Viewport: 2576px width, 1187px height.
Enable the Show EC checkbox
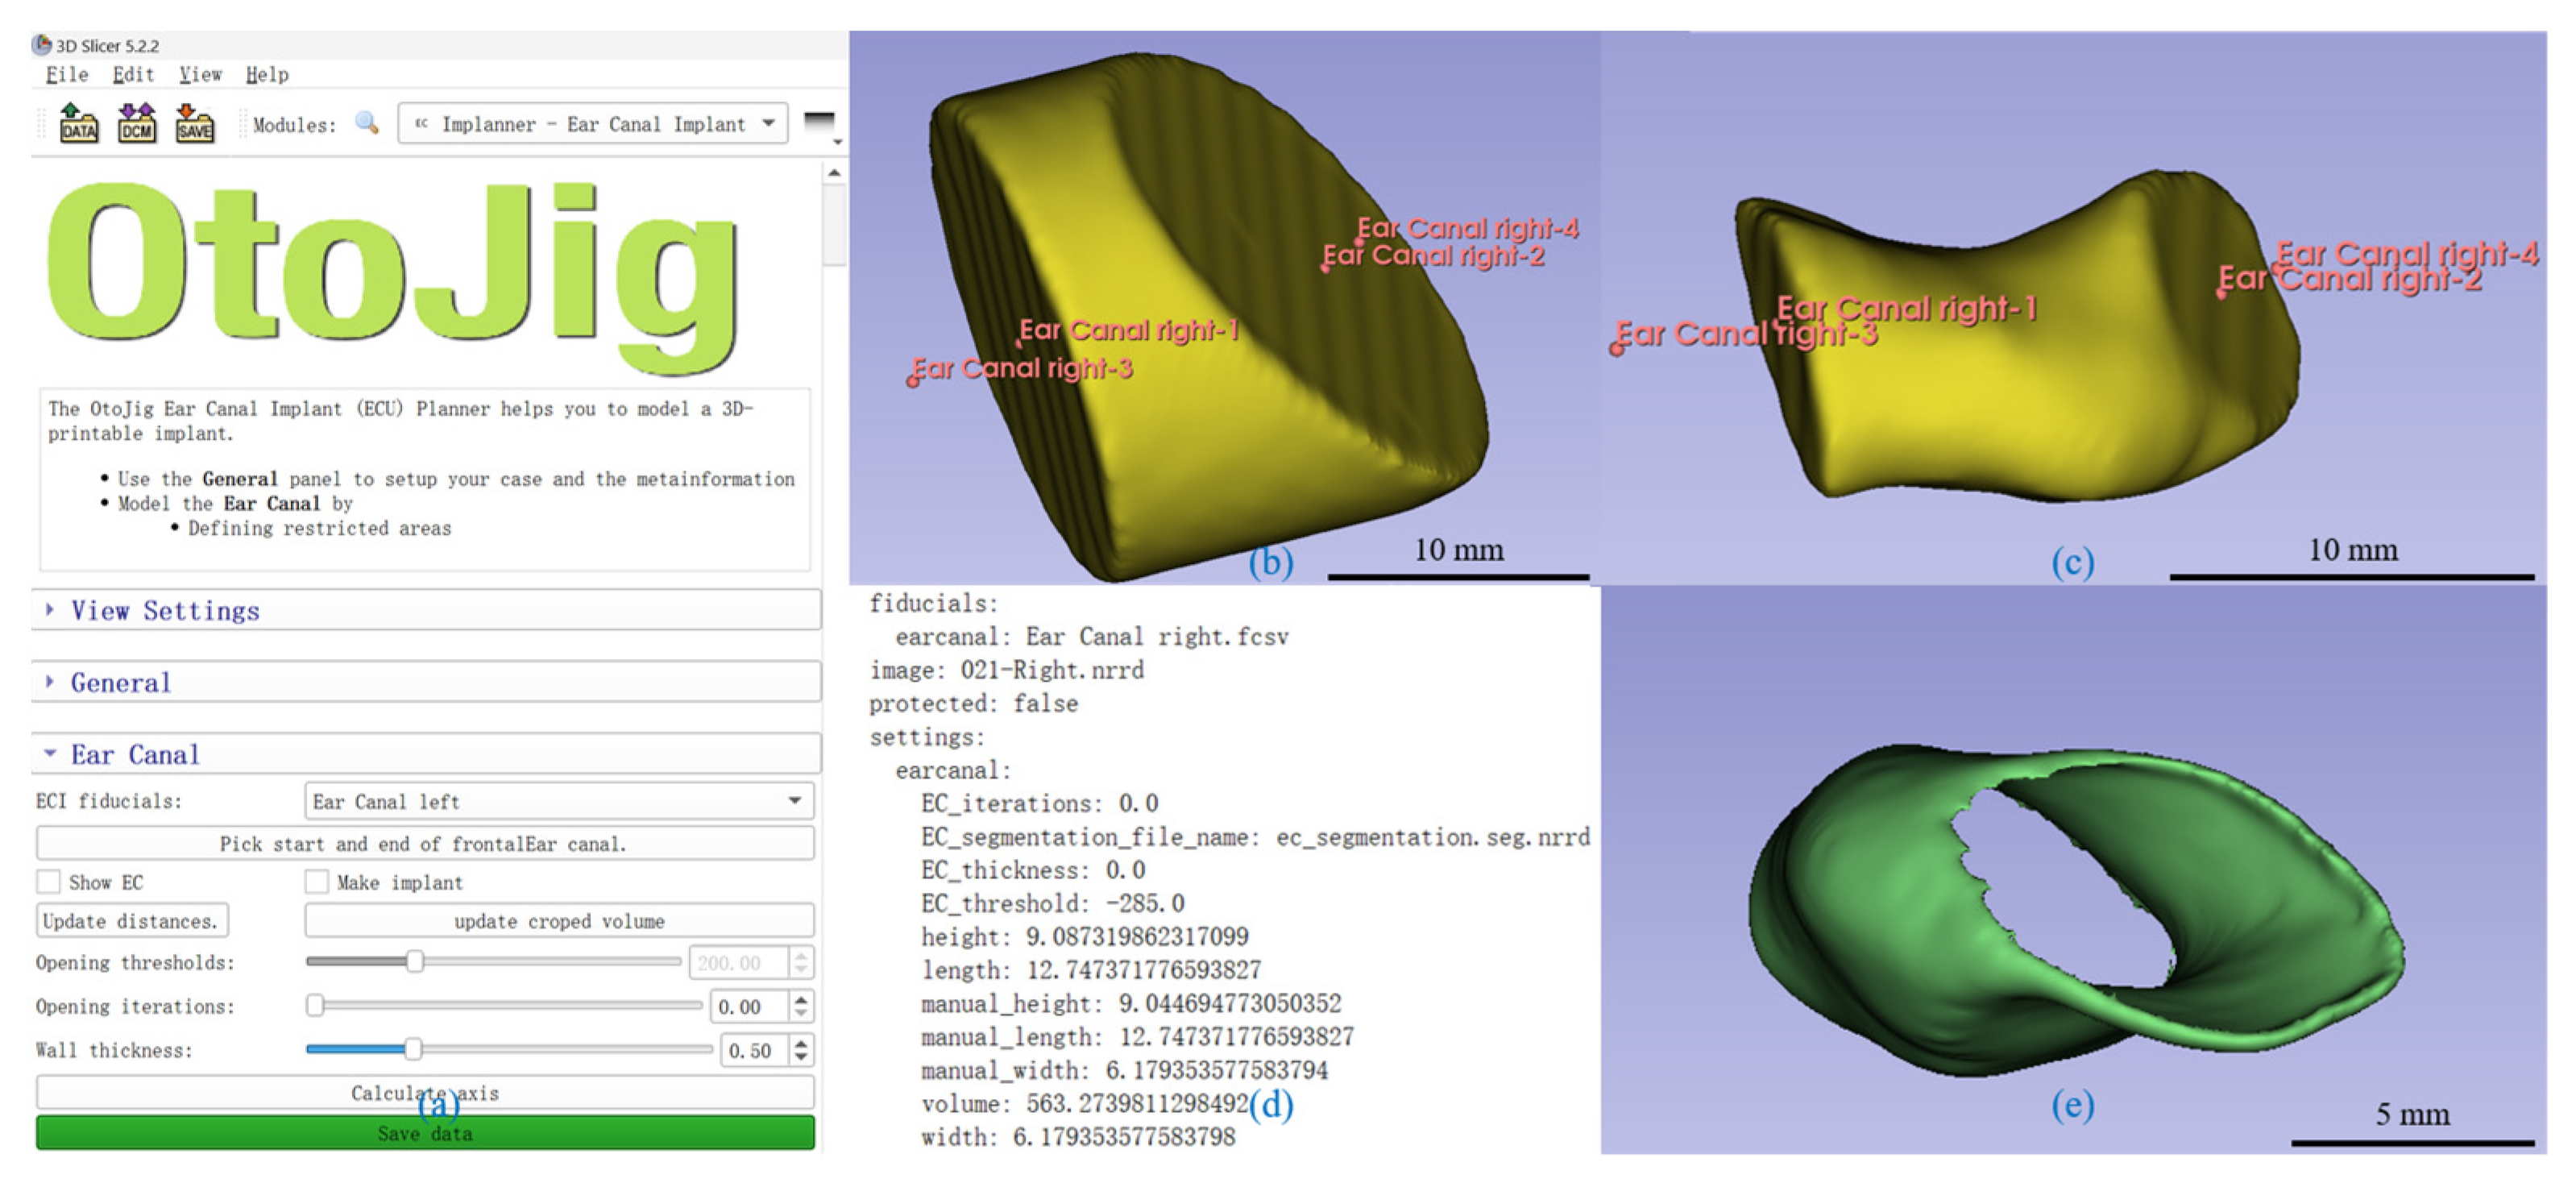[49, 882]
